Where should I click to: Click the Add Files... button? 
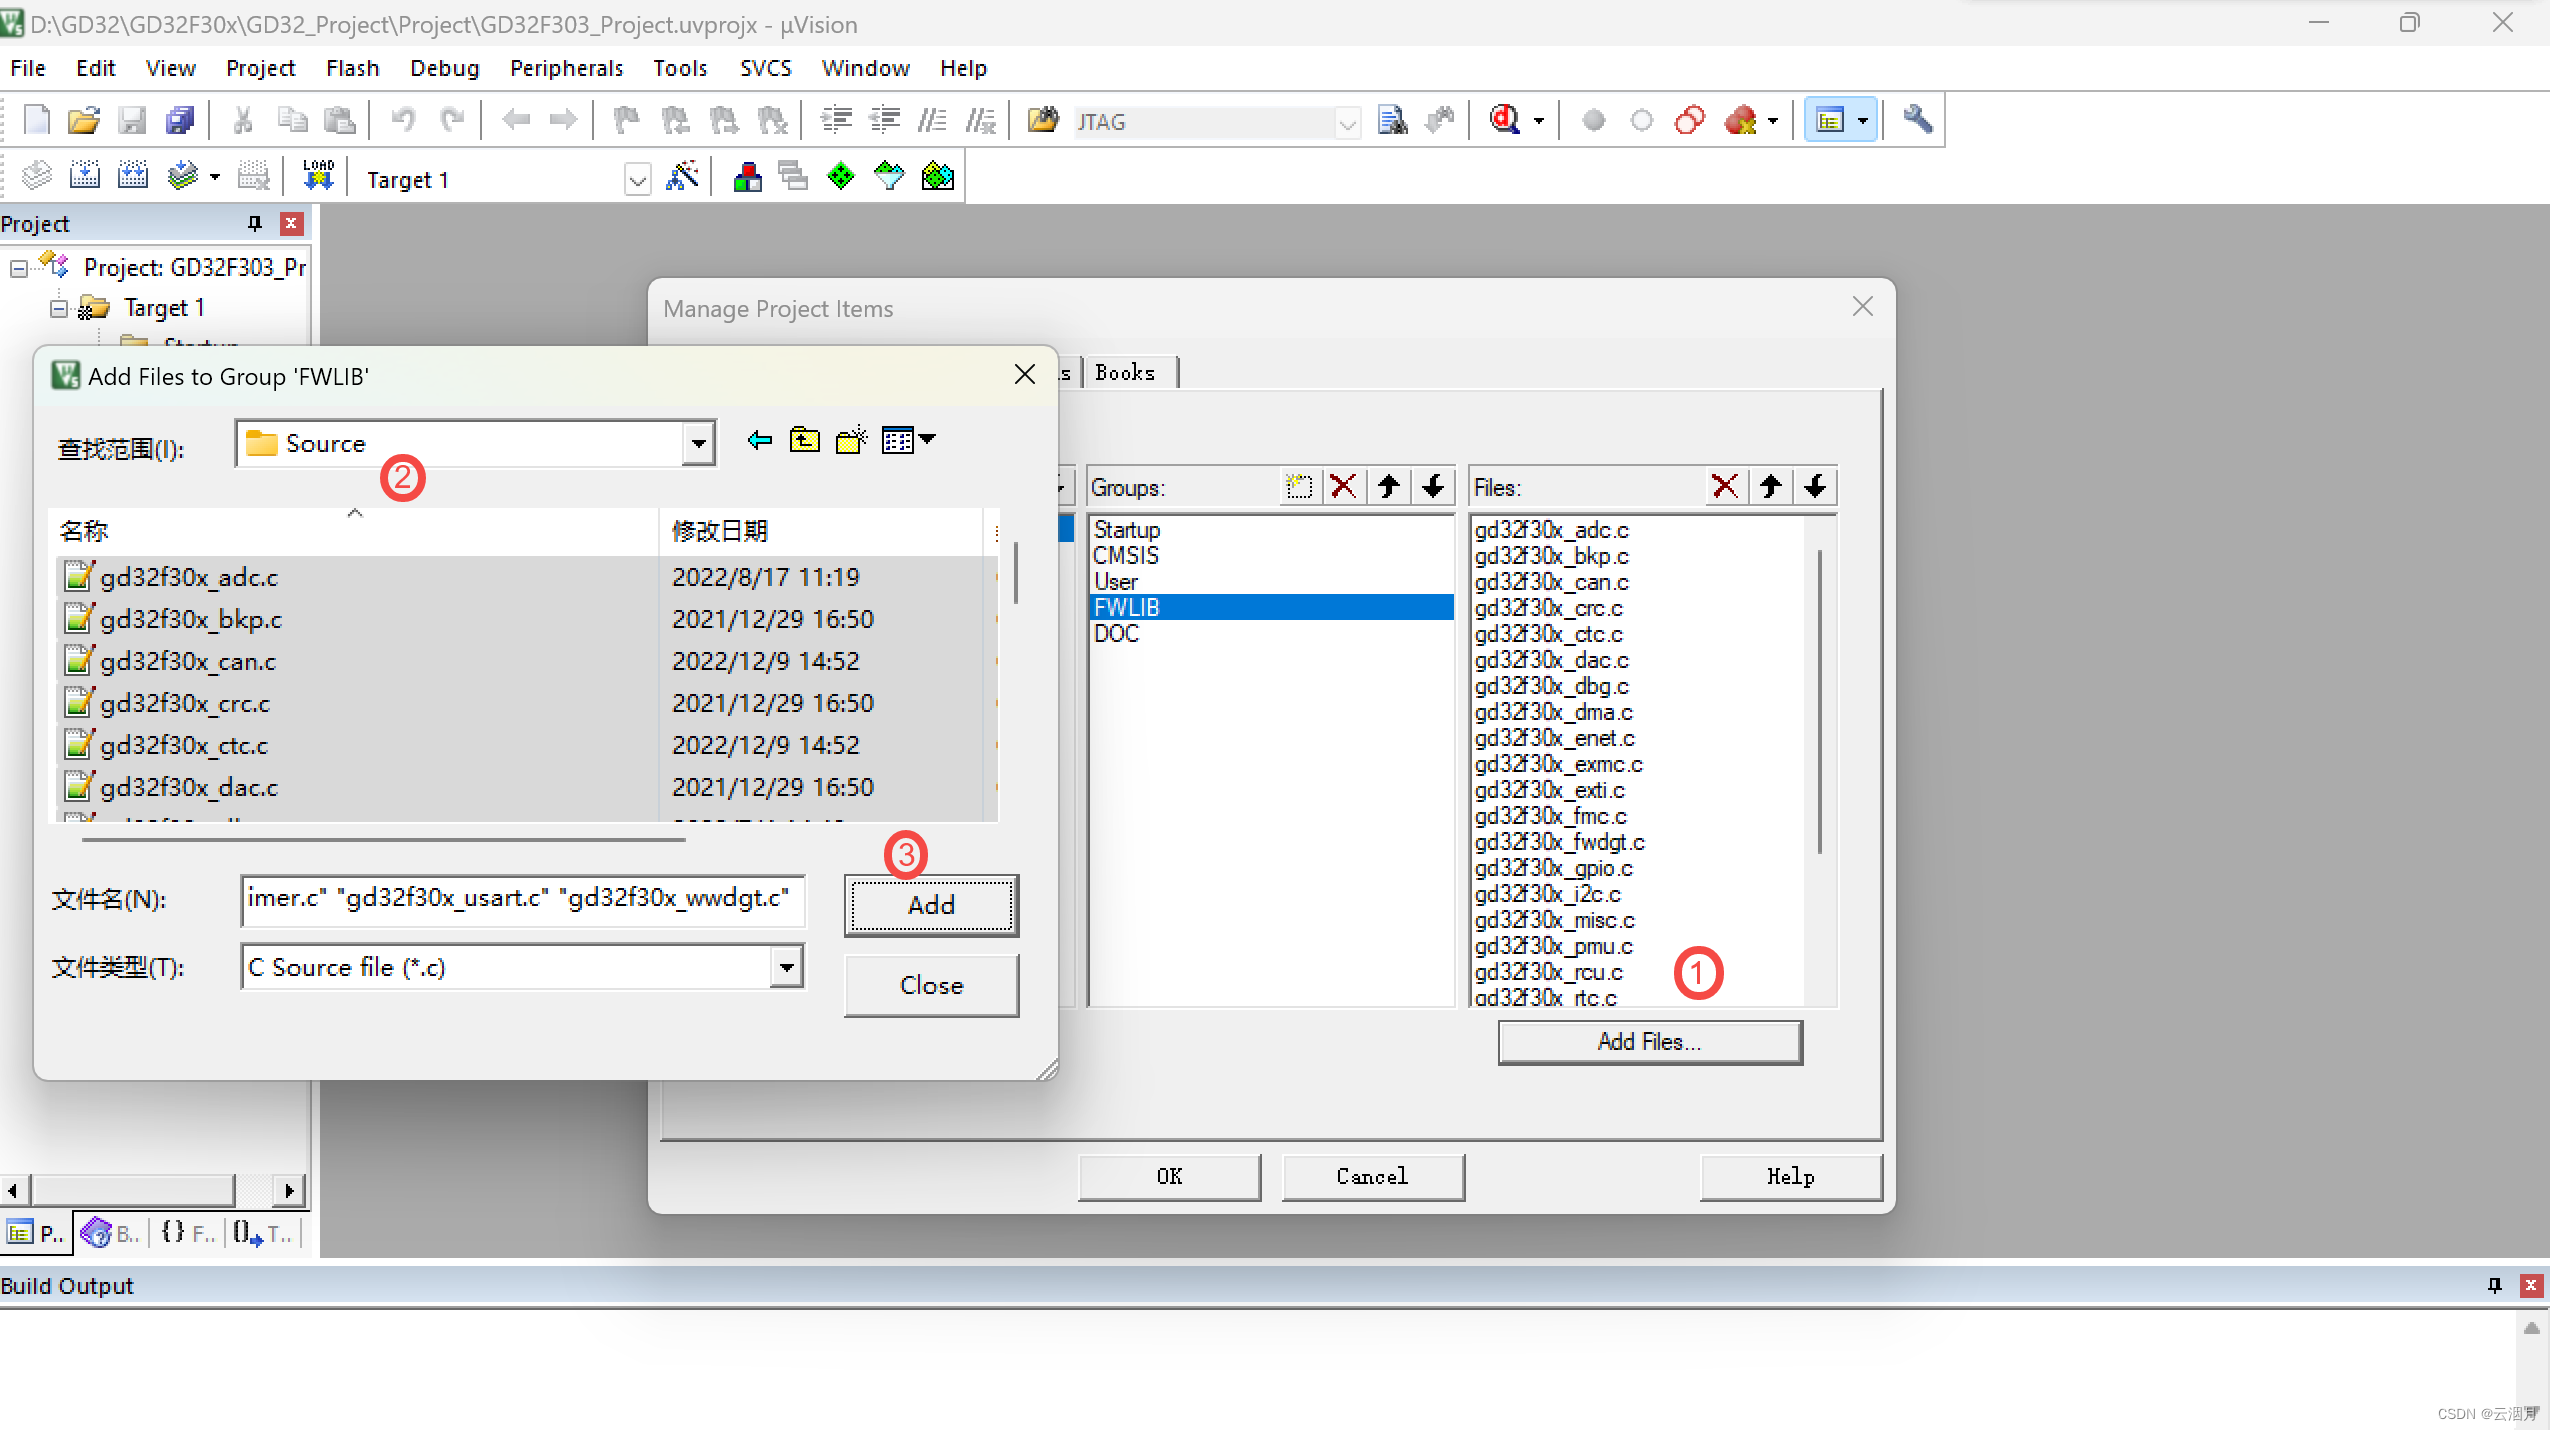(1650, 1042)
